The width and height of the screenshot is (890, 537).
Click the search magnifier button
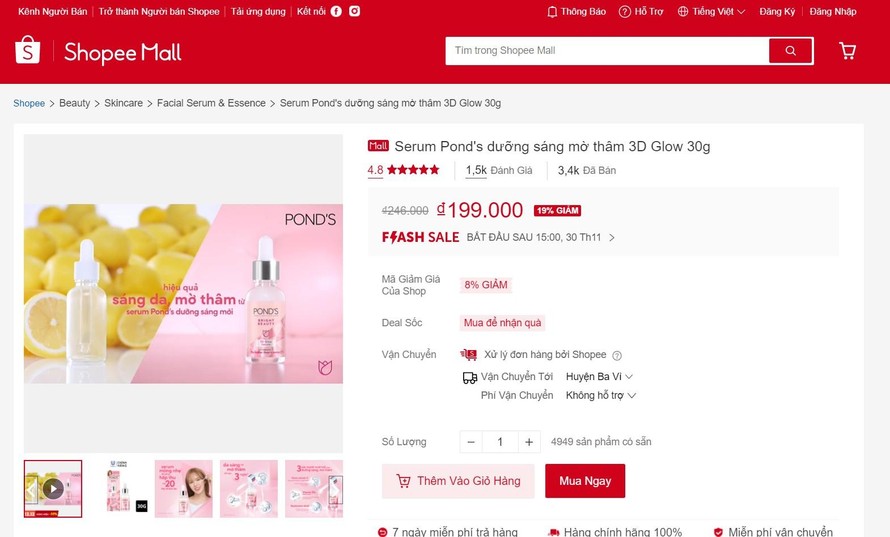pos(790,51)
